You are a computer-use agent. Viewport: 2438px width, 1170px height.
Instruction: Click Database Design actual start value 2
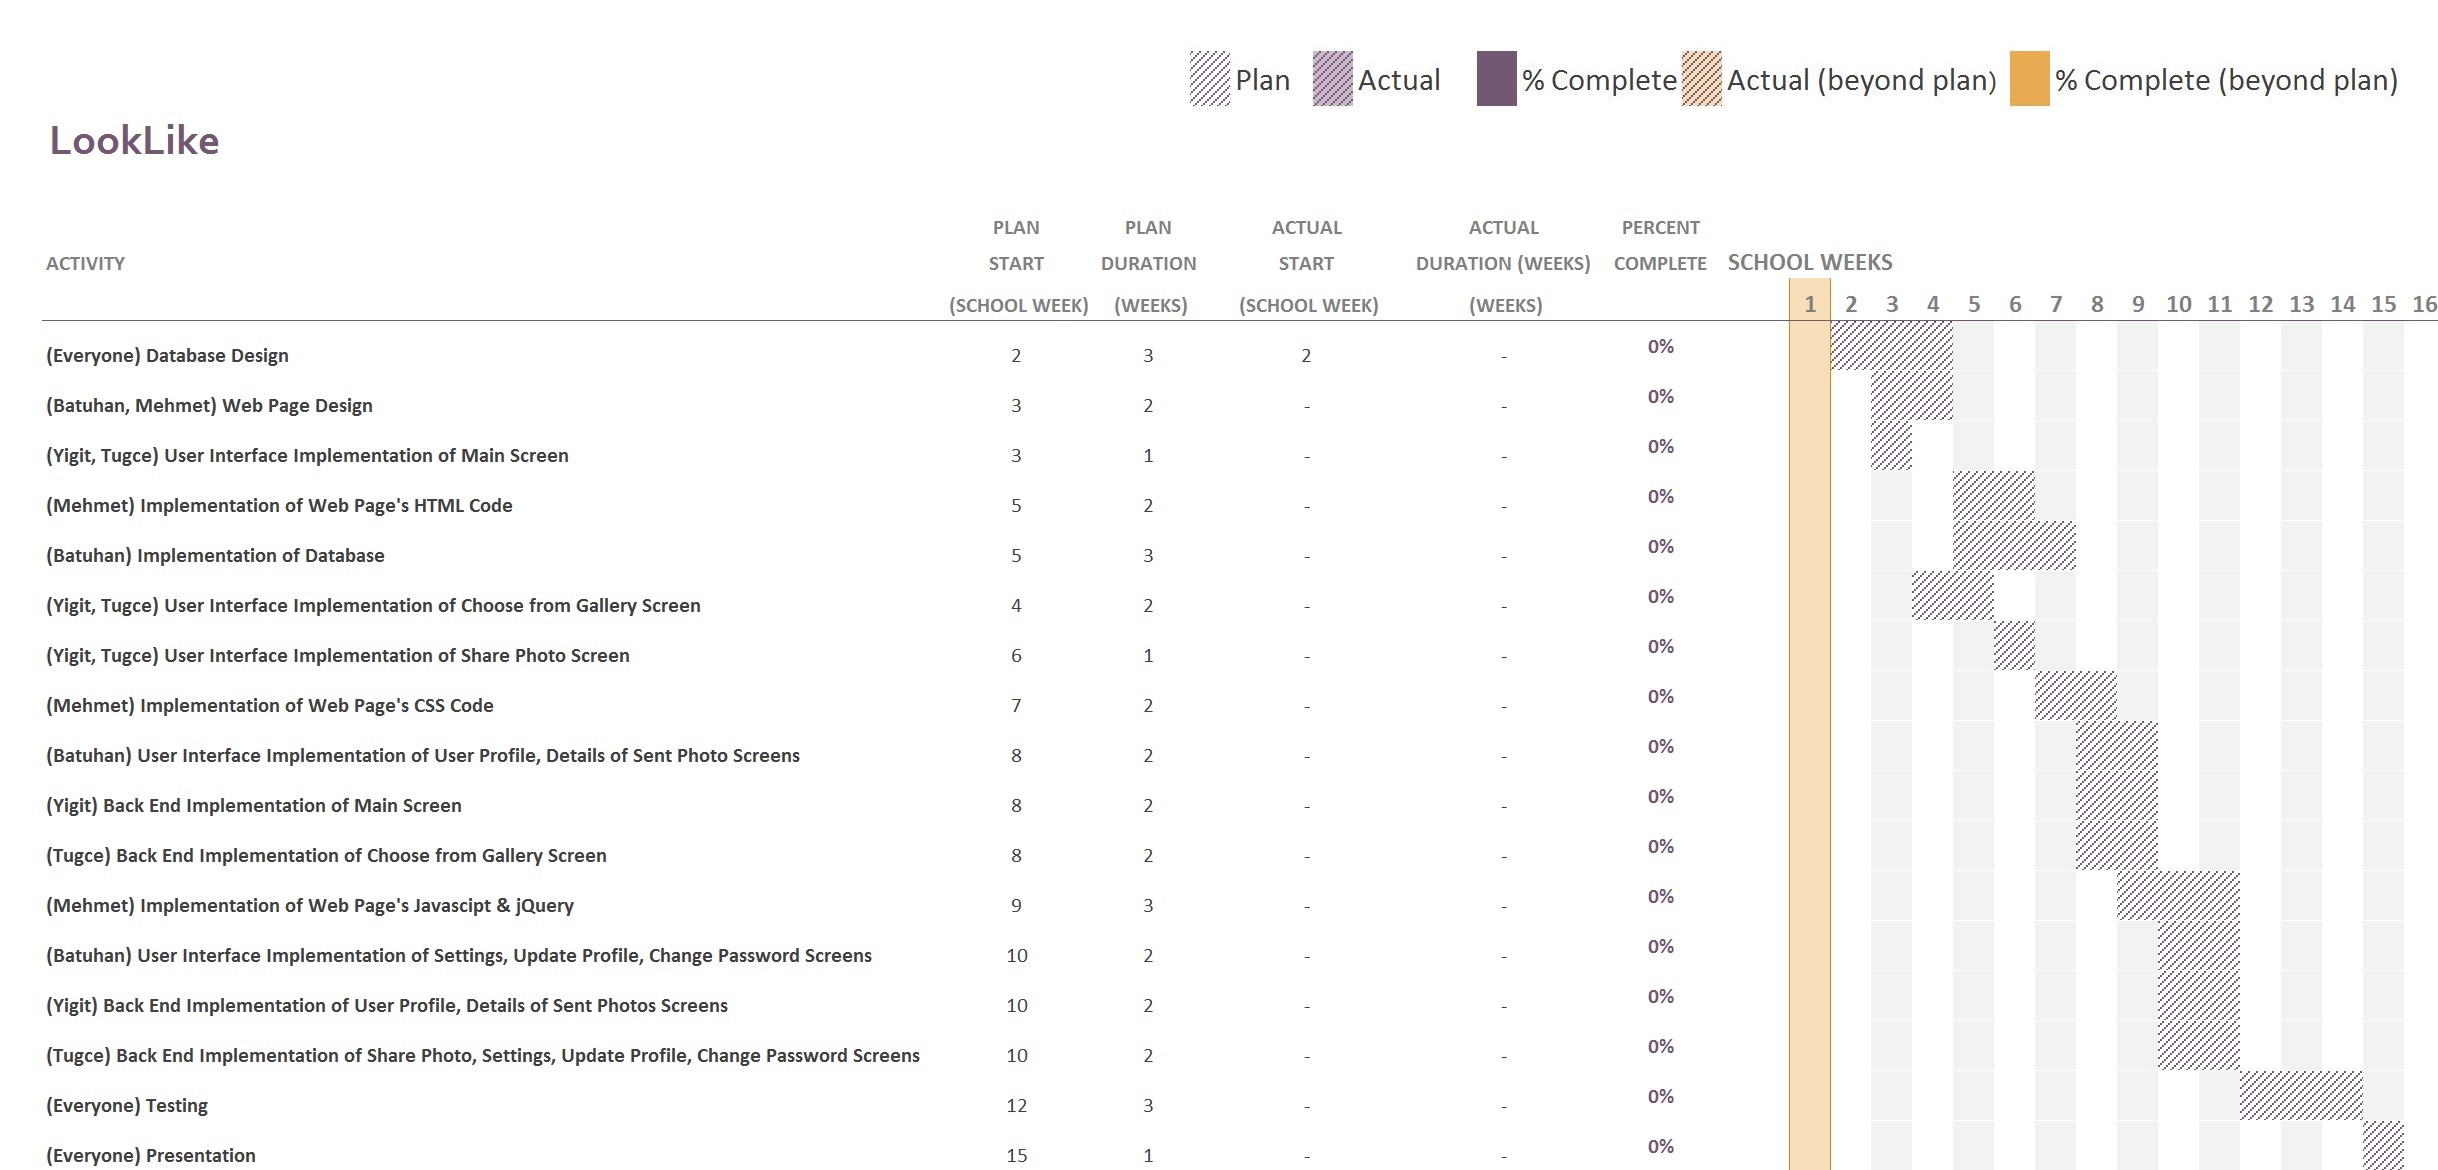tap(1306, 356)
